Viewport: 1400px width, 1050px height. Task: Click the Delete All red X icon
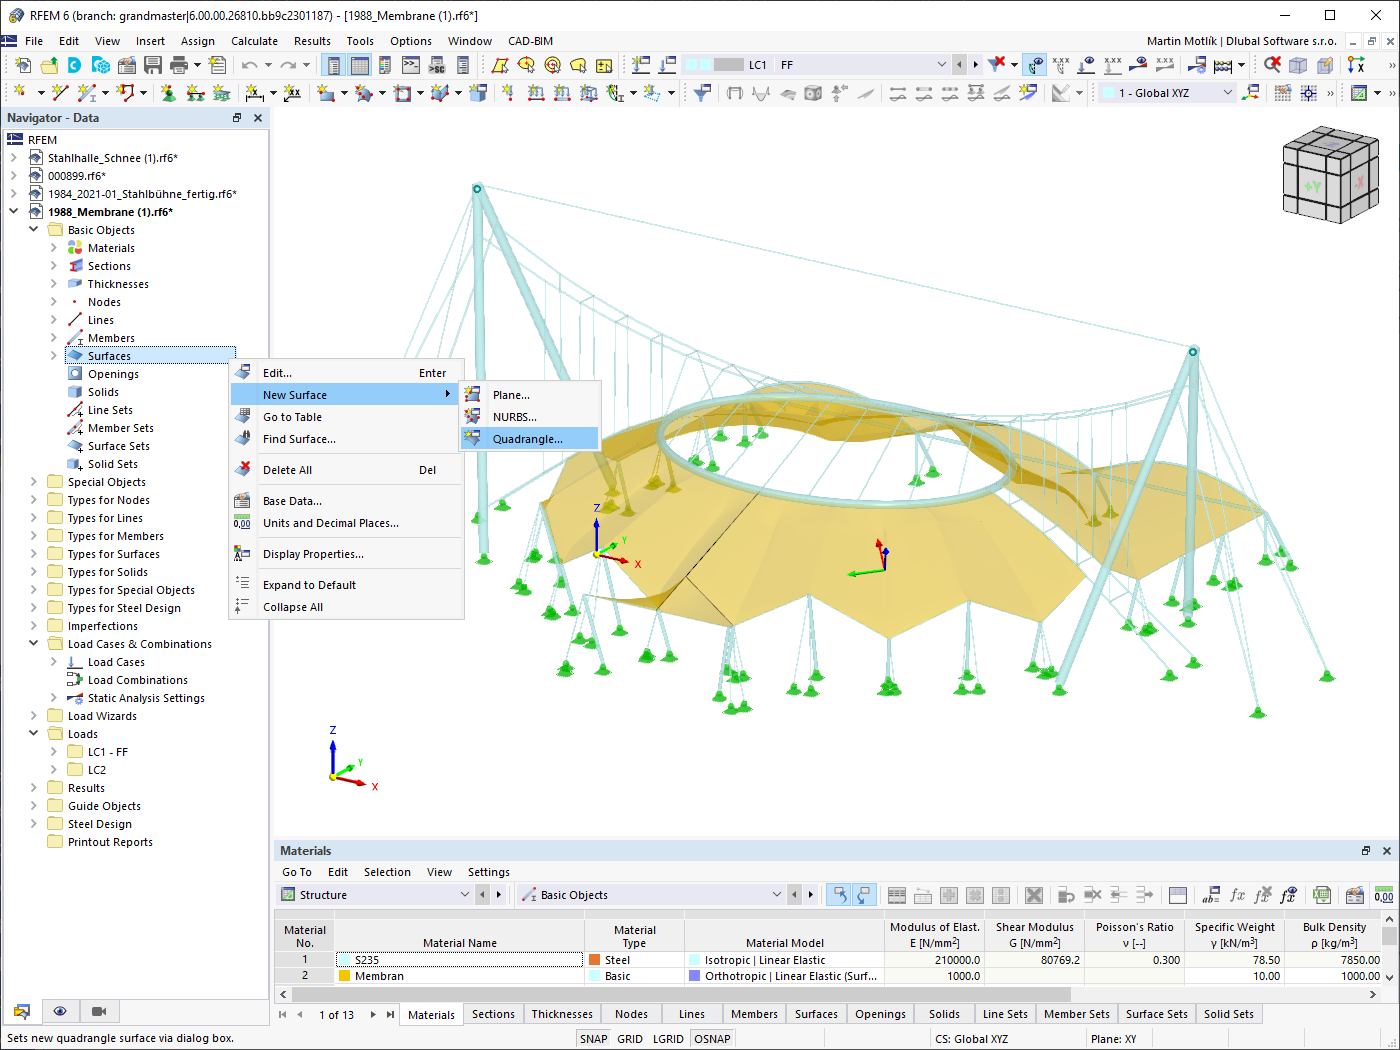(243, 469)
